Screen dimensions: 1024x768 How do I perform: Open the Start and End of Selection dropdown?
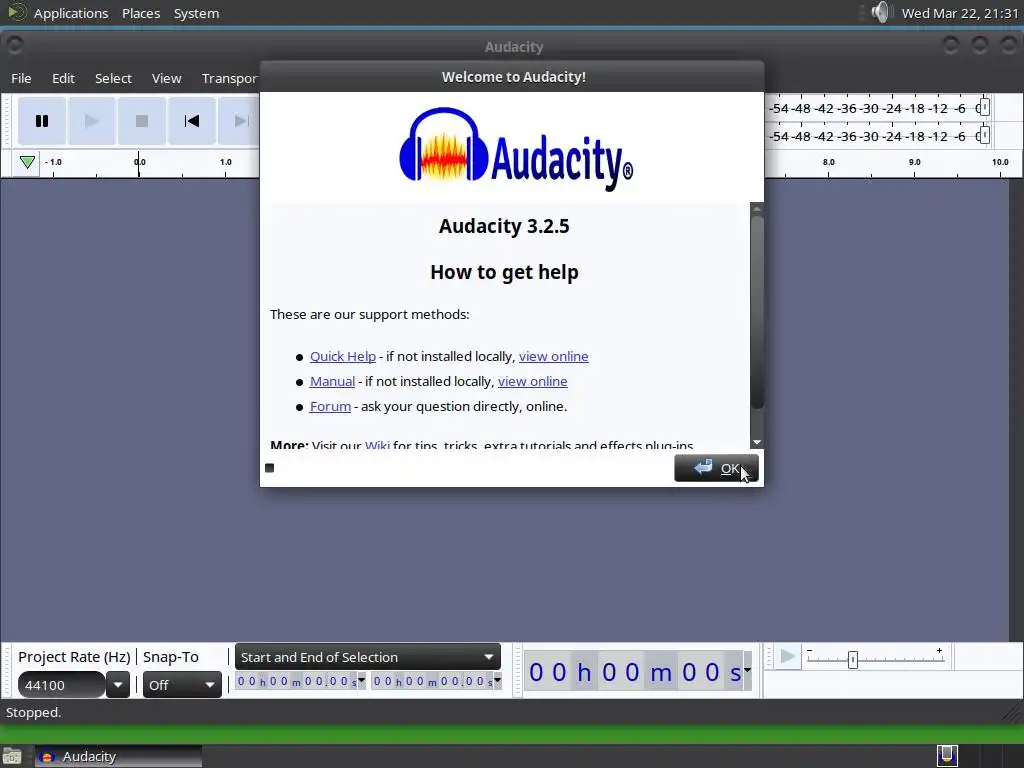coord(368,657)
